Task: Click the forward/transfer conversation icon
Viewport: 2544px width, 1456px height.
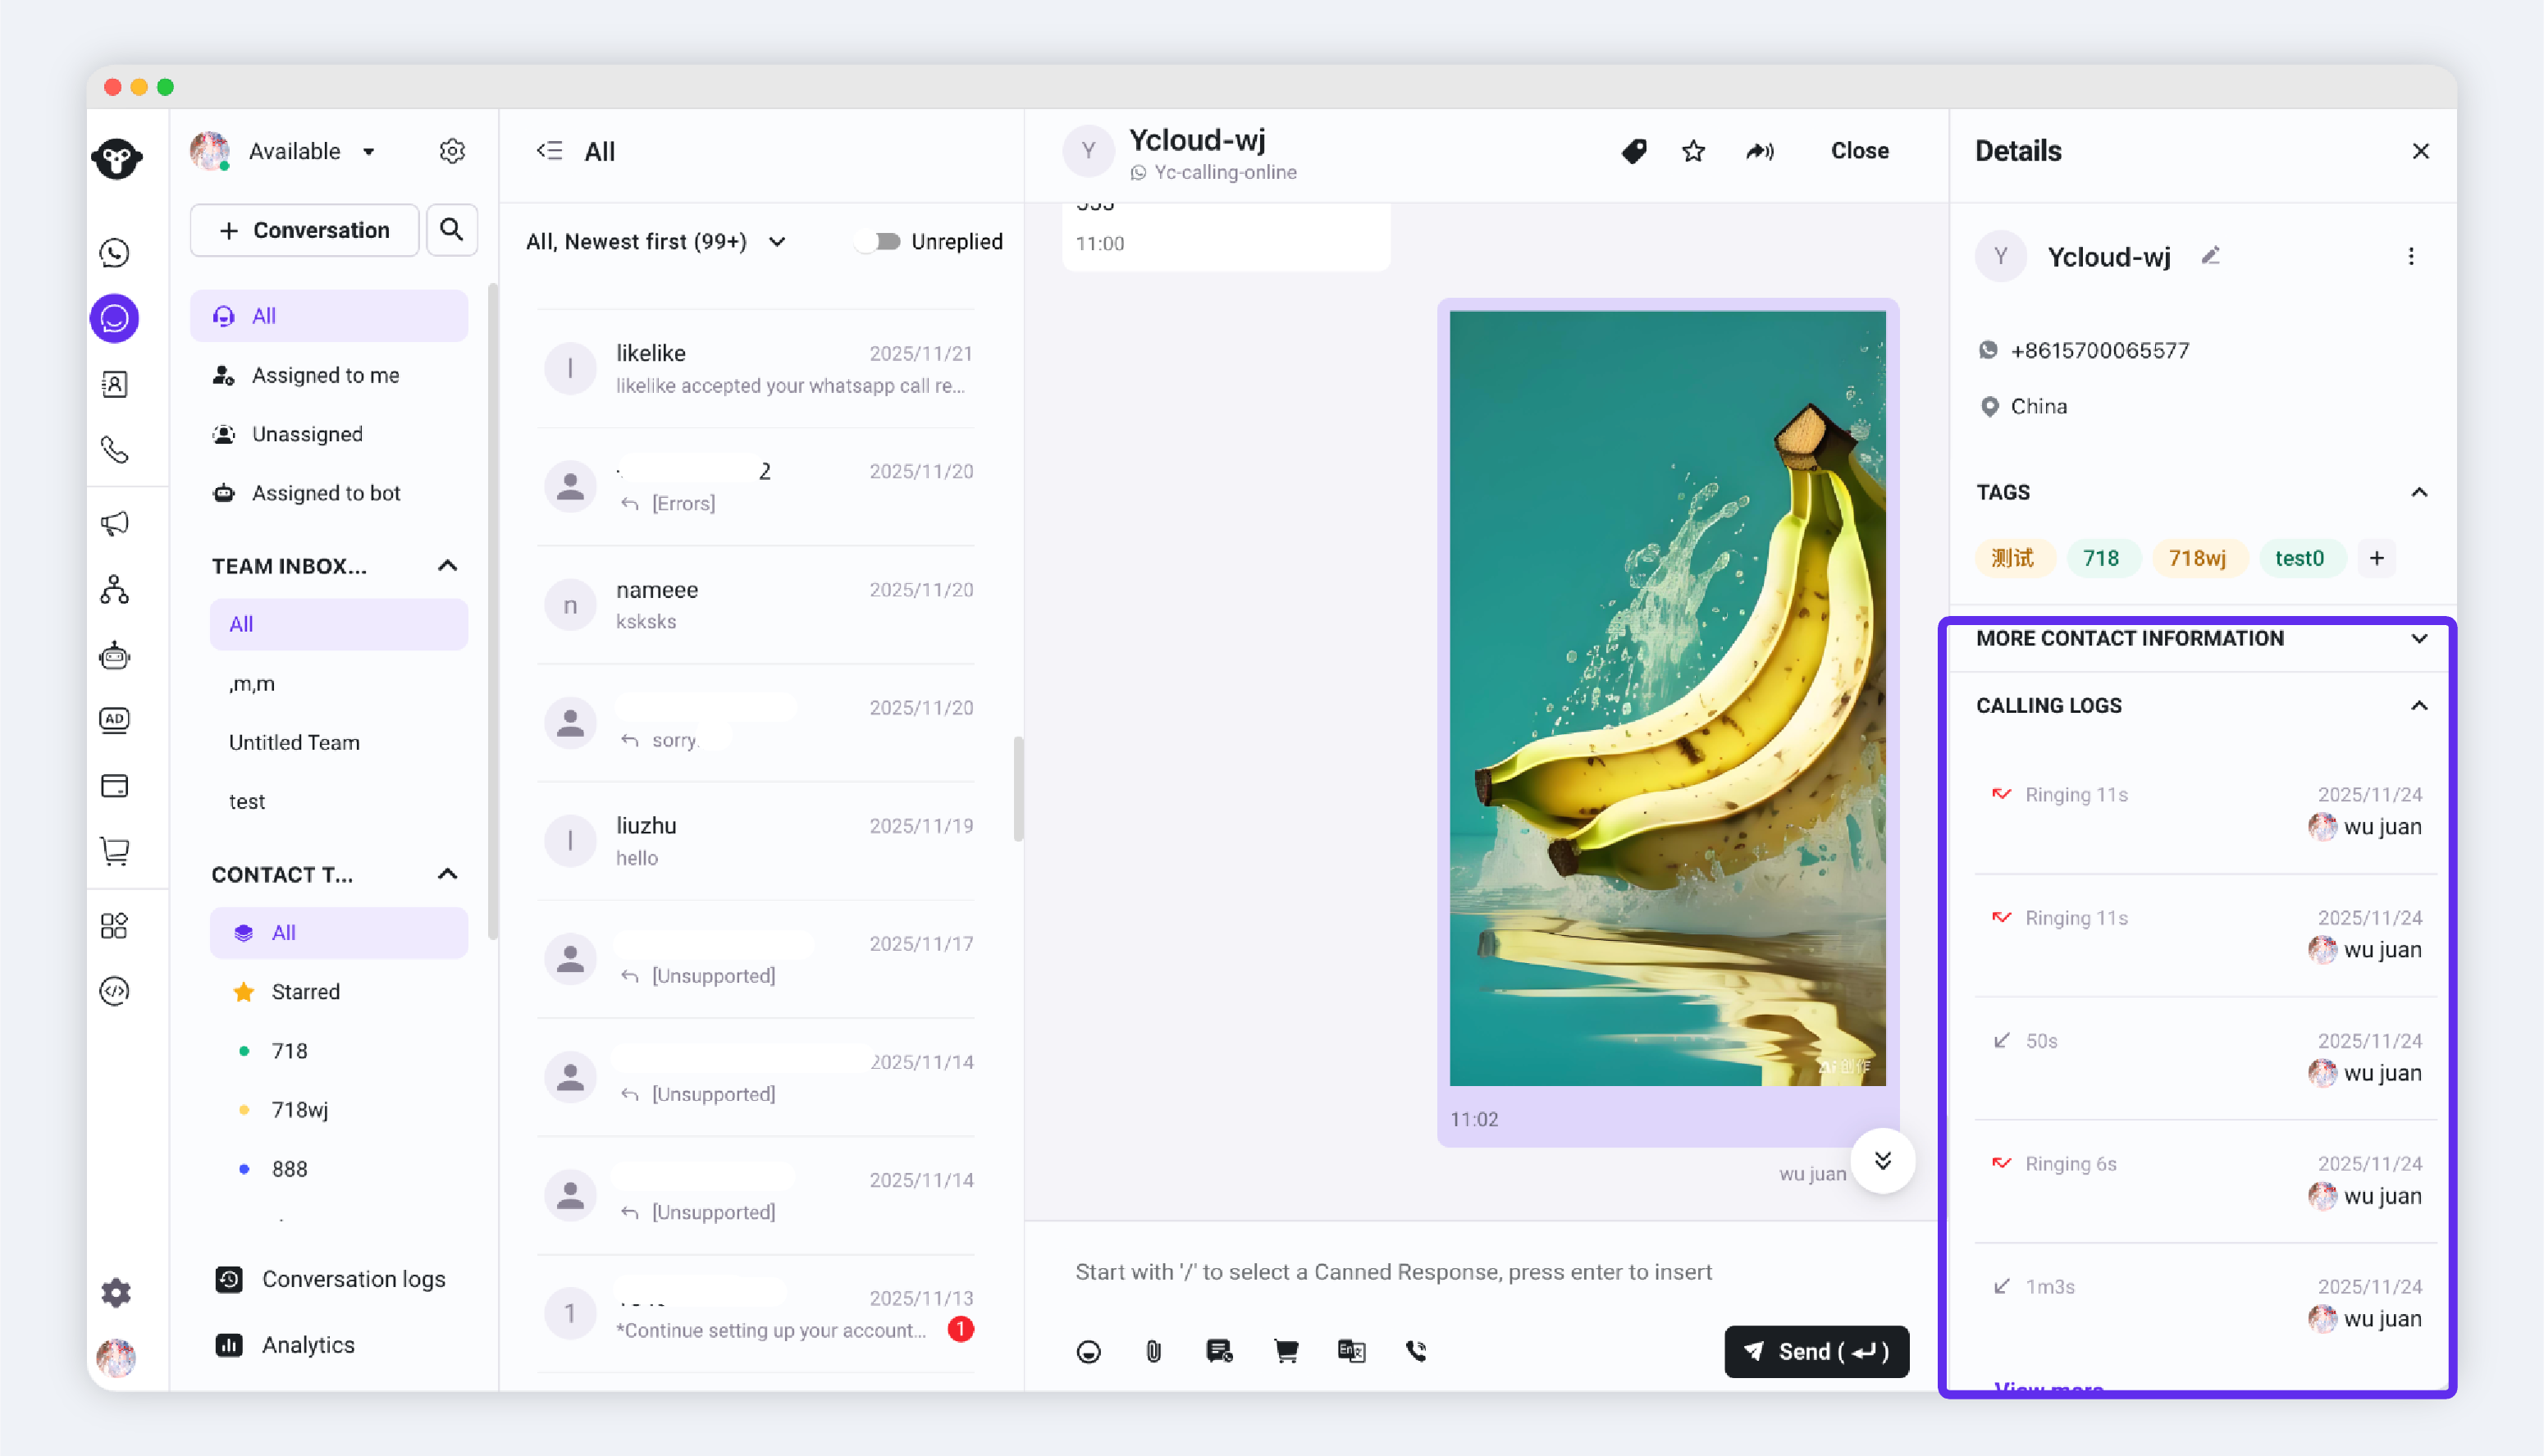Action: (1760, 151)
